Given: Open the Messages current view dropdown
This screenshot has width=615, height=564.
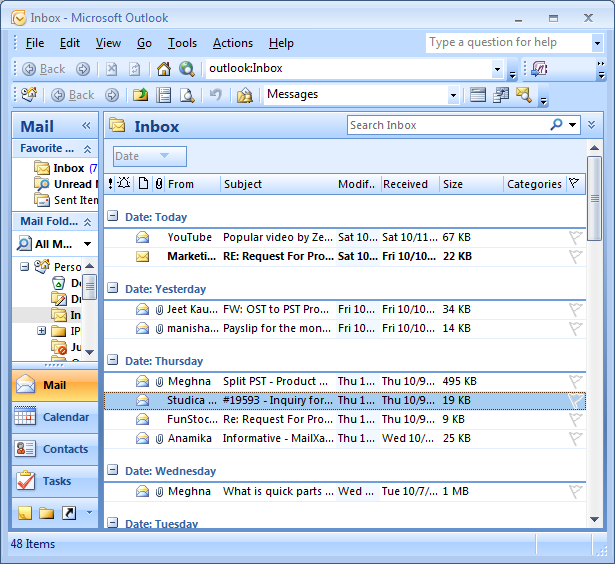Looking at the screenshot, I should 453,95.
